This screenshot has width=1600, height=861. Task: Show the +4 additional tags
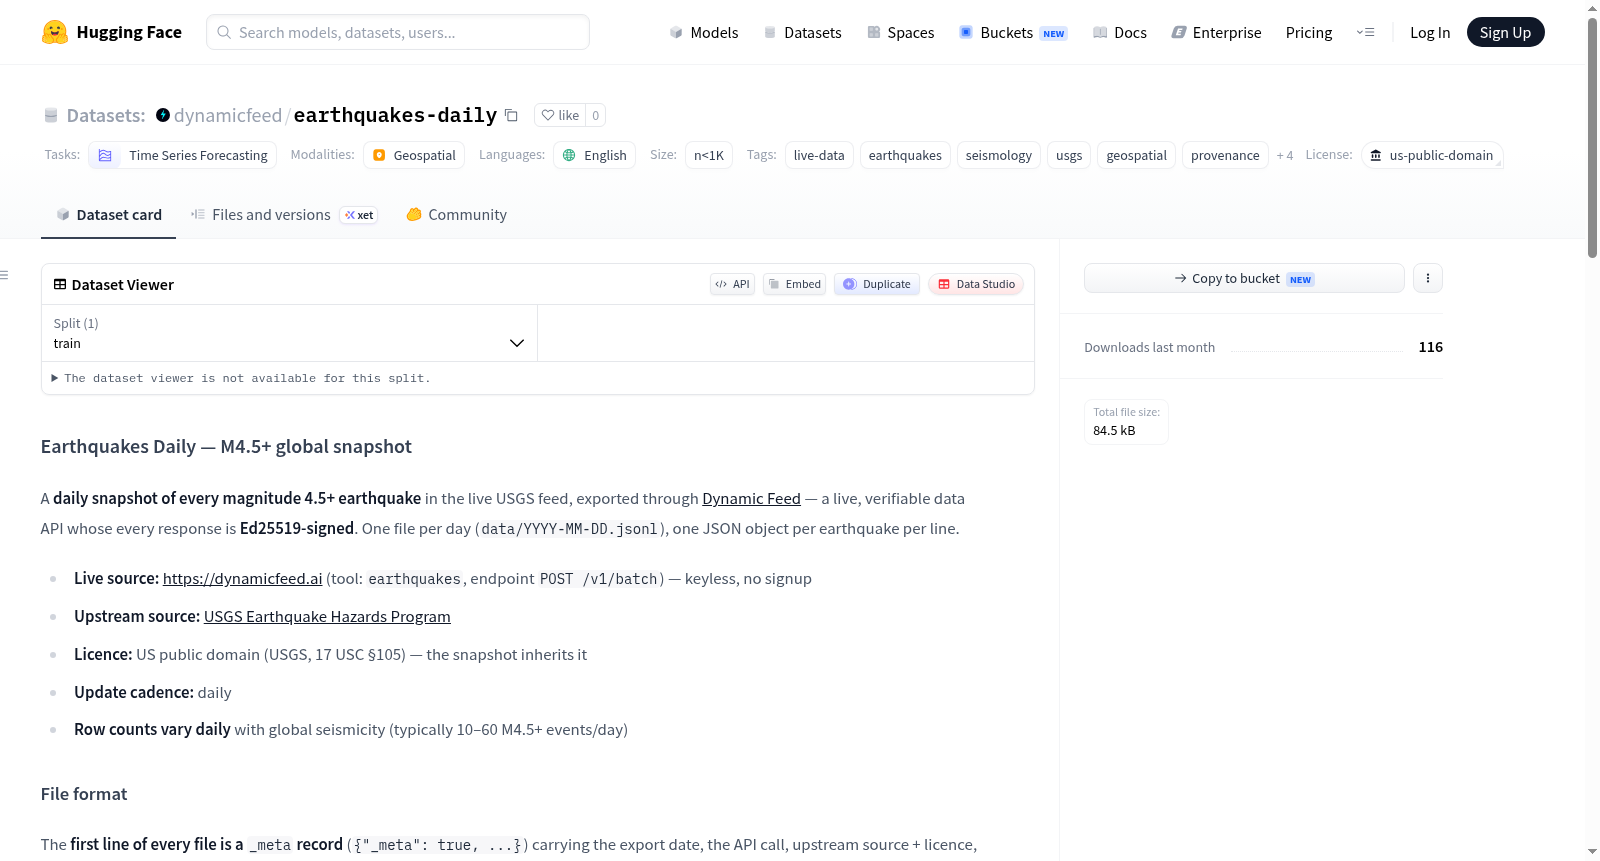point(1285,155)
